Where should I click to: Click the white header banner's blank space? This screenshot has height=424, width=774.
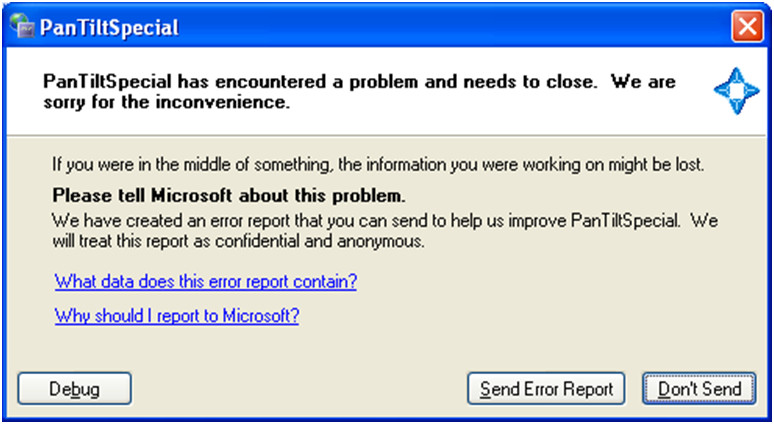coord(500,115)
